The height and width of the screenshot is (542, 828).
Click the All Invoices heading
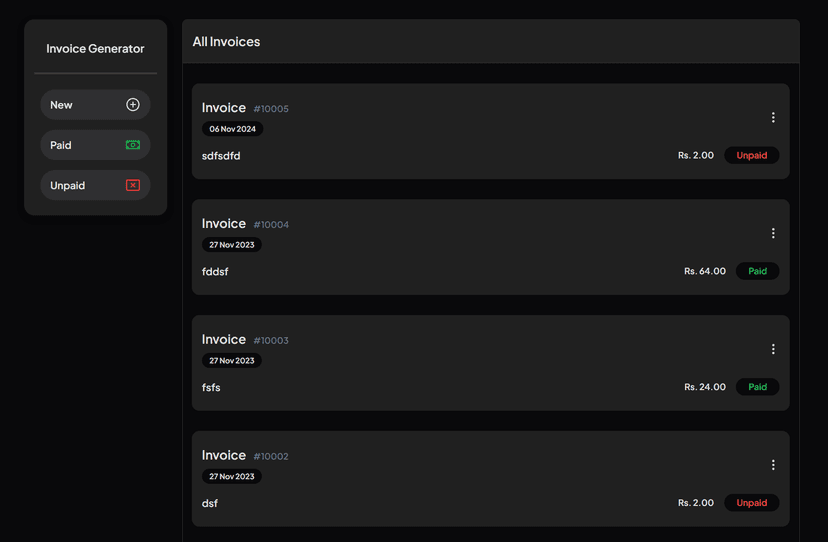point(226,42)
